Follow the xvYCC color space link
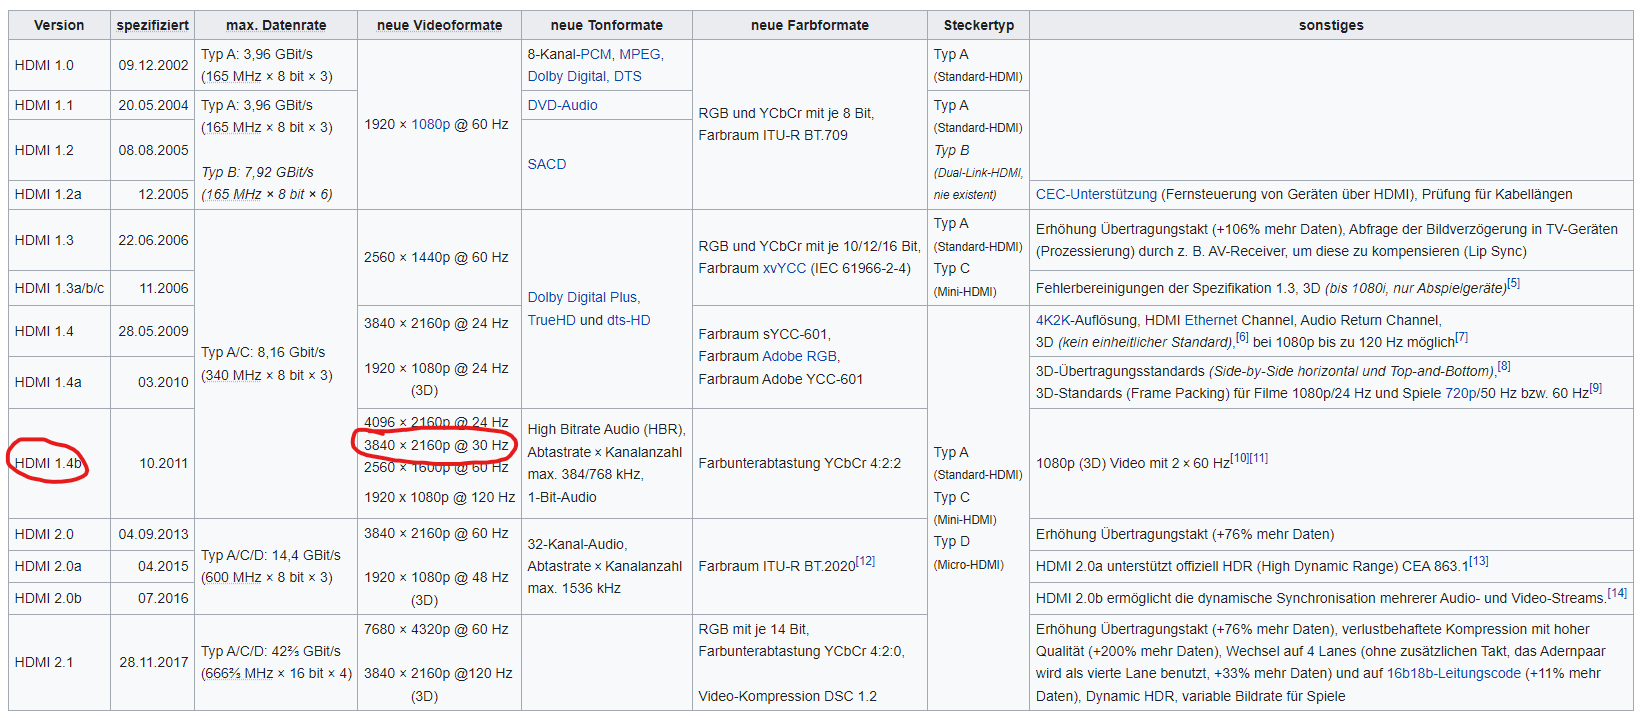Viewport: 1641px width, 718px height. [784, 268]
